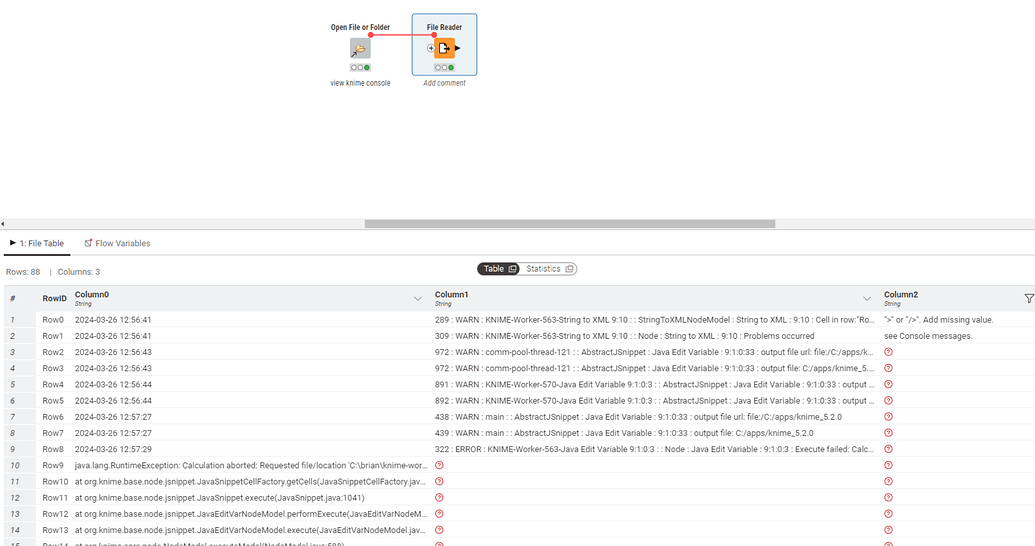Click the orange File Reader node icon
The width and height of the screenshot is (1035, 546).
click(444, 48)
